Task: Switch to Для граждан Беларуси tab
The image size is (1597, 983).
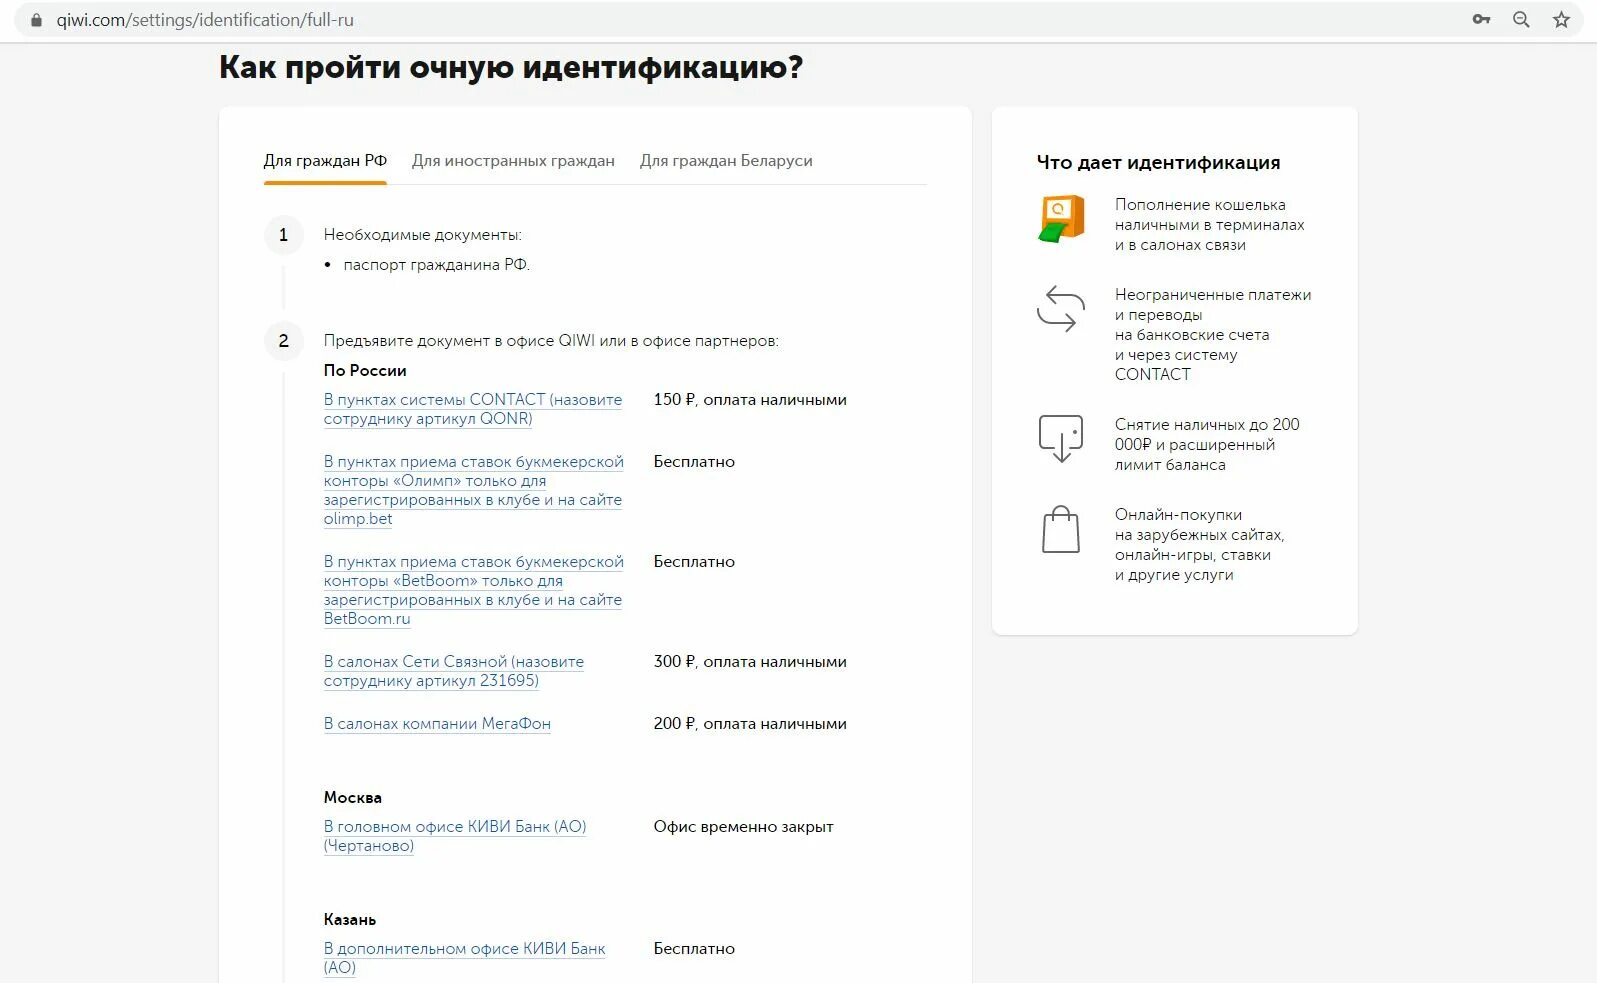Action: point(726,161)
